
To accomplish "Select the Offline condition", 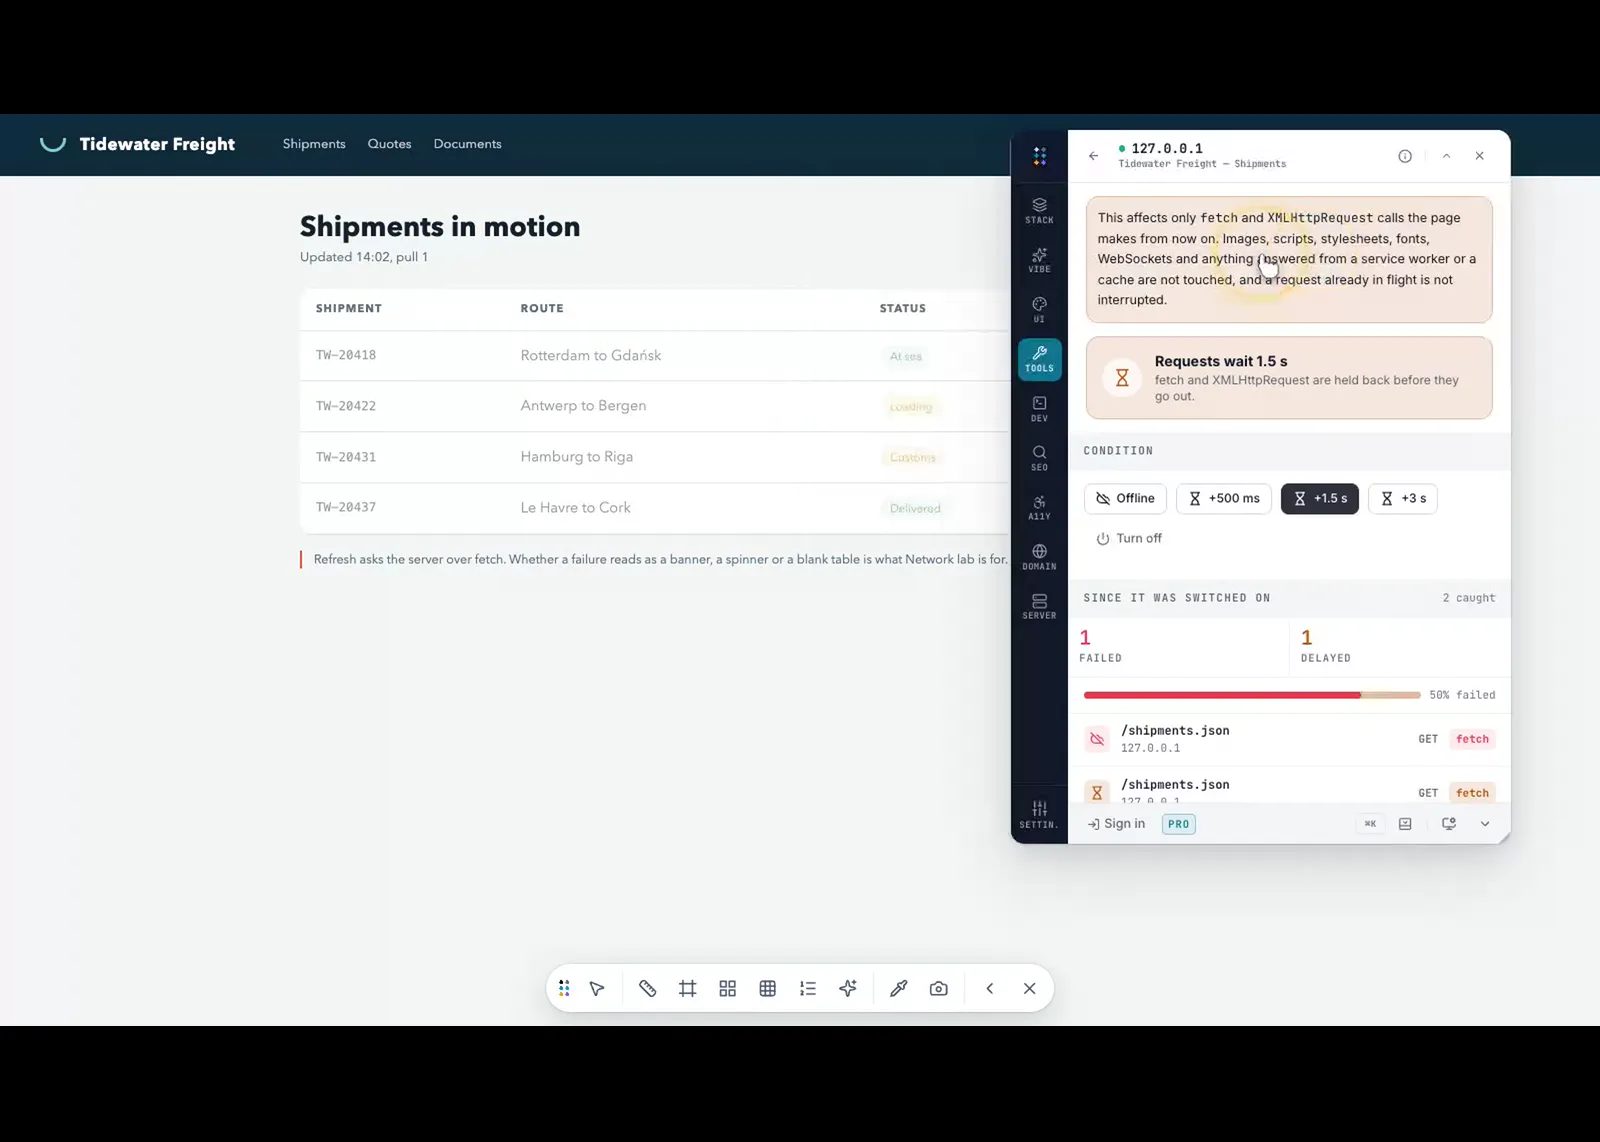I will pos(1125,498).
